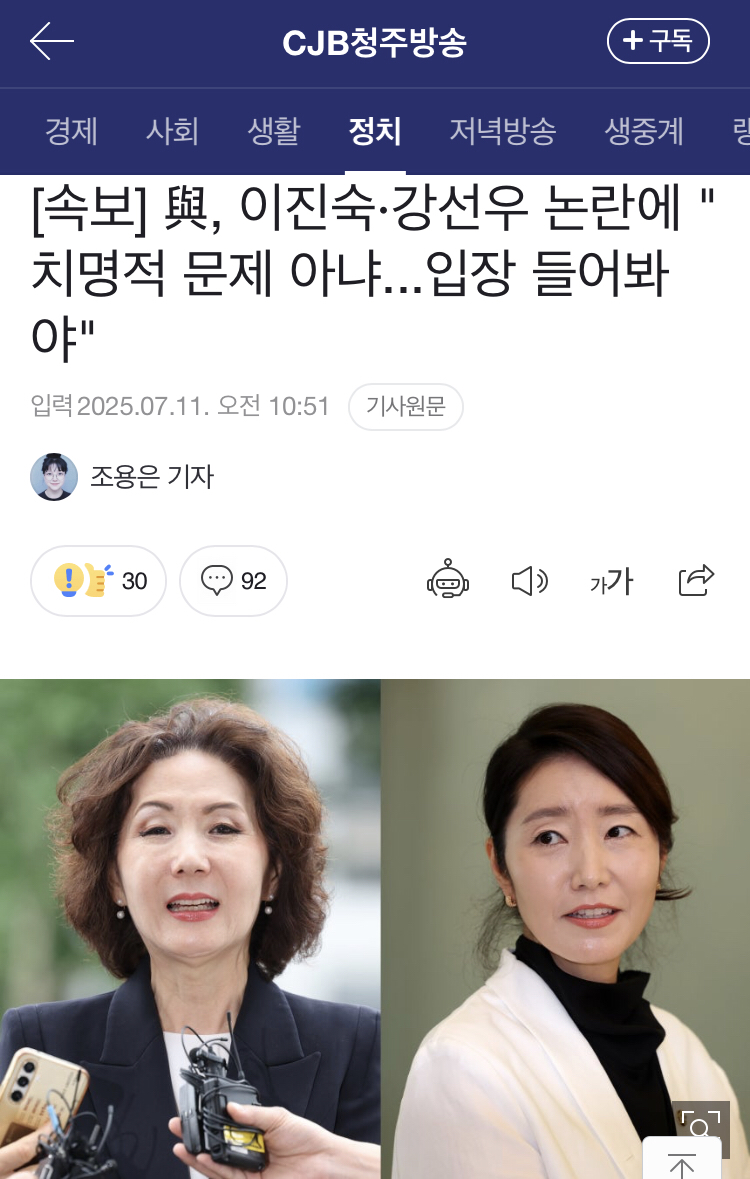Screen dimensions: 750x1179
Task: Enlarge photo with the zoom icon
Action: click(x=700, y=1129)
